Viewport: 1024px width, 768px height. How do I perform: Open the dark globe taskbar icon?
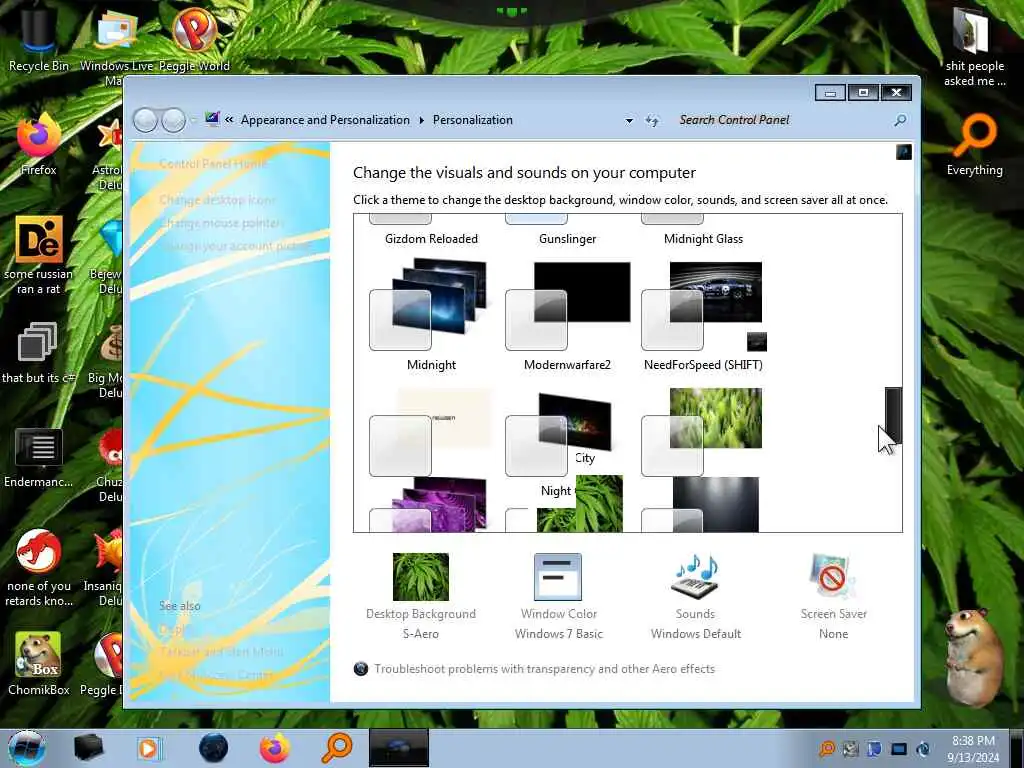click(213, 748)
